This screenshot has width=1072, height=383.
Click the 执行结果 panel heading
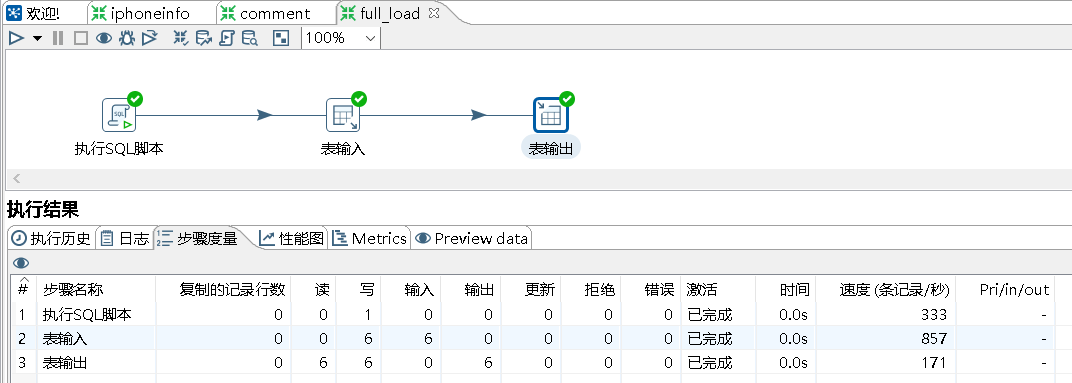[42, 209]
